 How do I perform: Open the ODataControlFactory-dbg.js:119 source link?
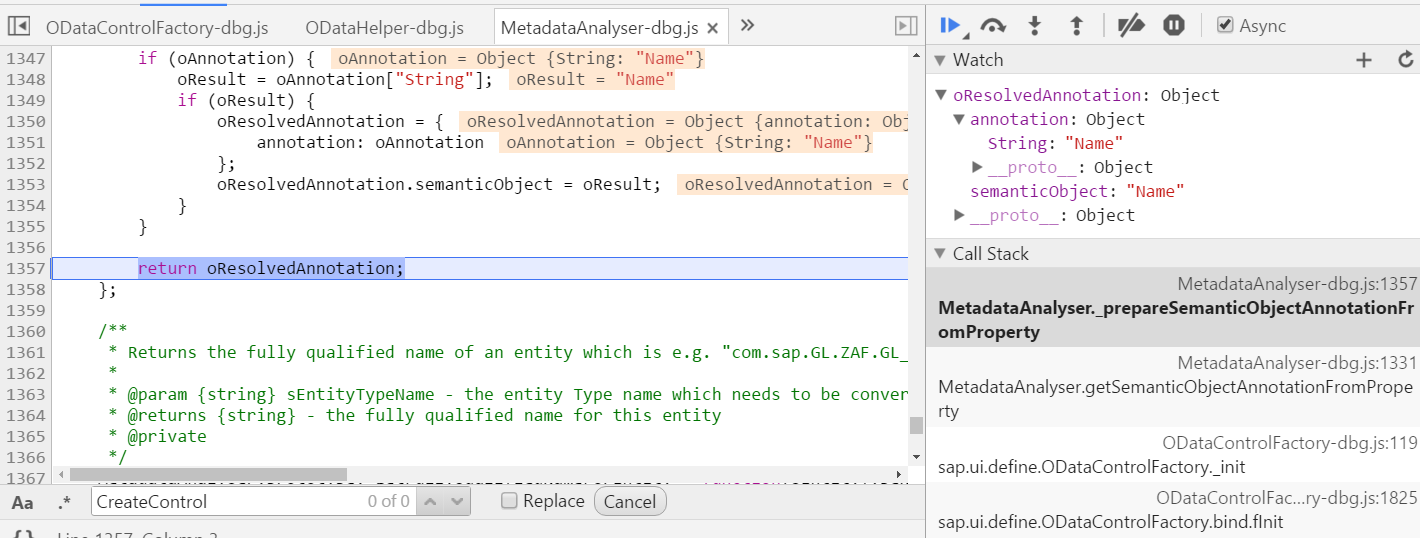tap(1290, 443)
